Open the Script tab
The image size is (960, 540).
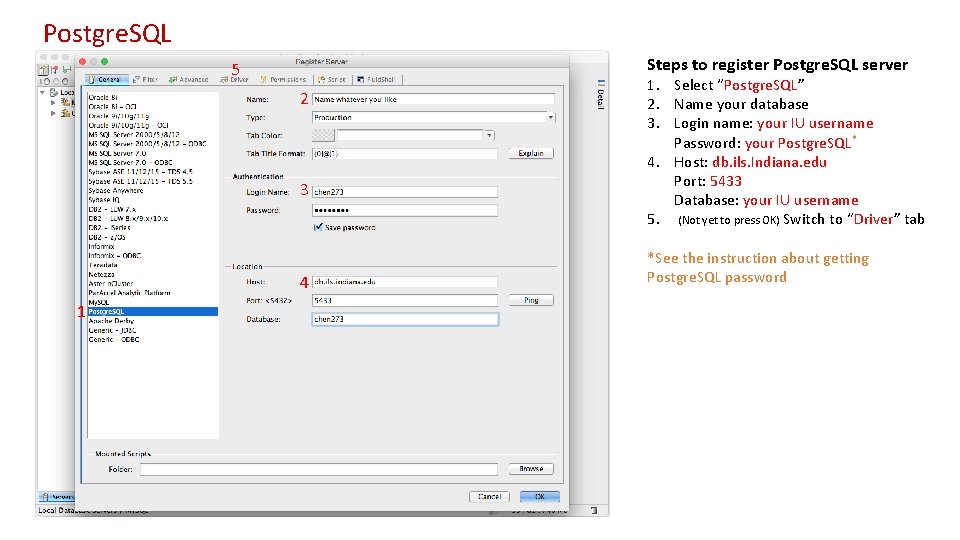pyautogui.click(x=332, y=80)
